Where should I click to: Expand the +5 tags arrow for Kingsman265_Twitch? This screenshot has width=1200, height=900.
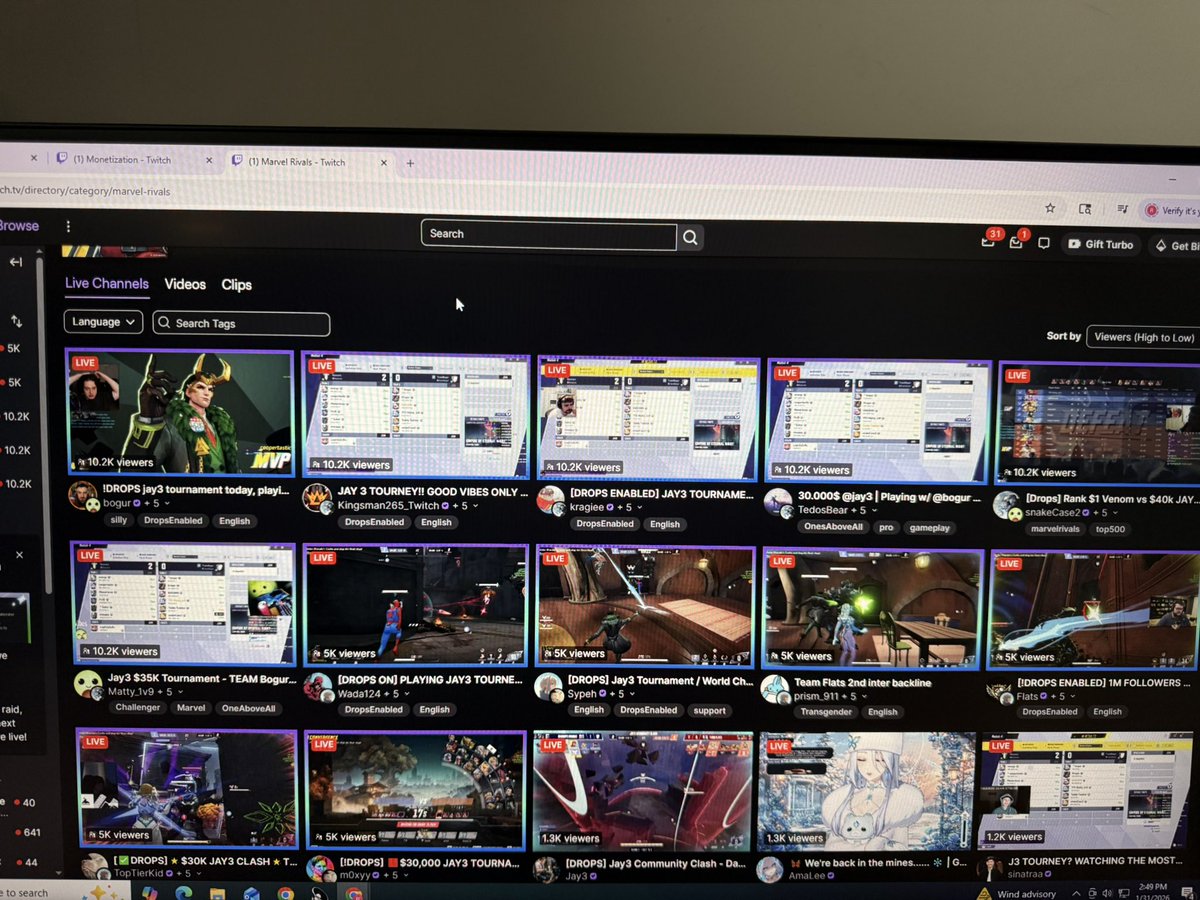[x=475, y=506]
